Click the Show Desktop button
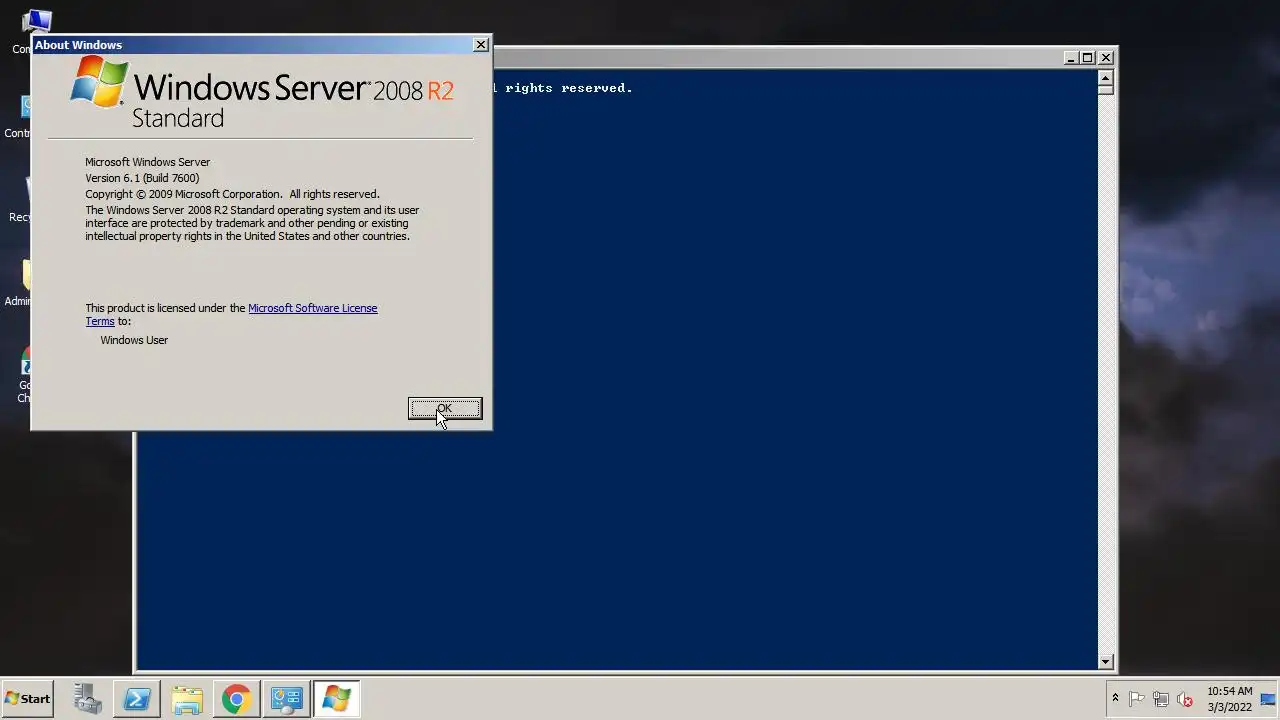The image size is (1280, 720). pyautogui.click(x=1269, y=699)
